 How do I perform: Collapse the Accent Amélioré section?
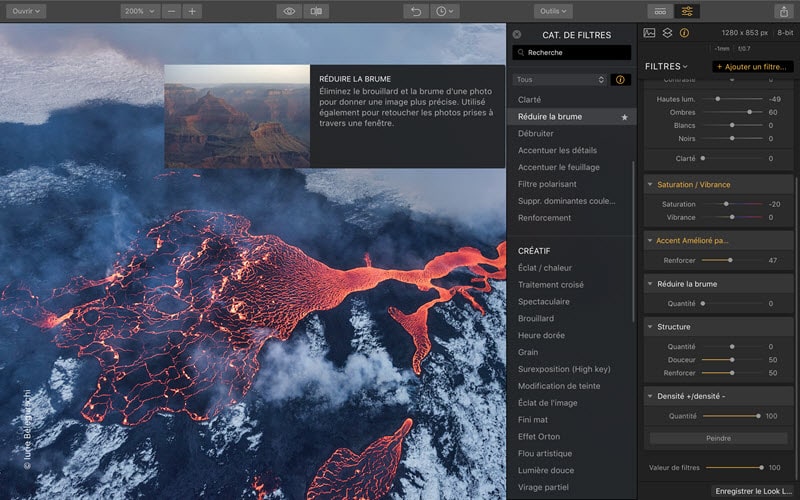click(x=650, y=240)
